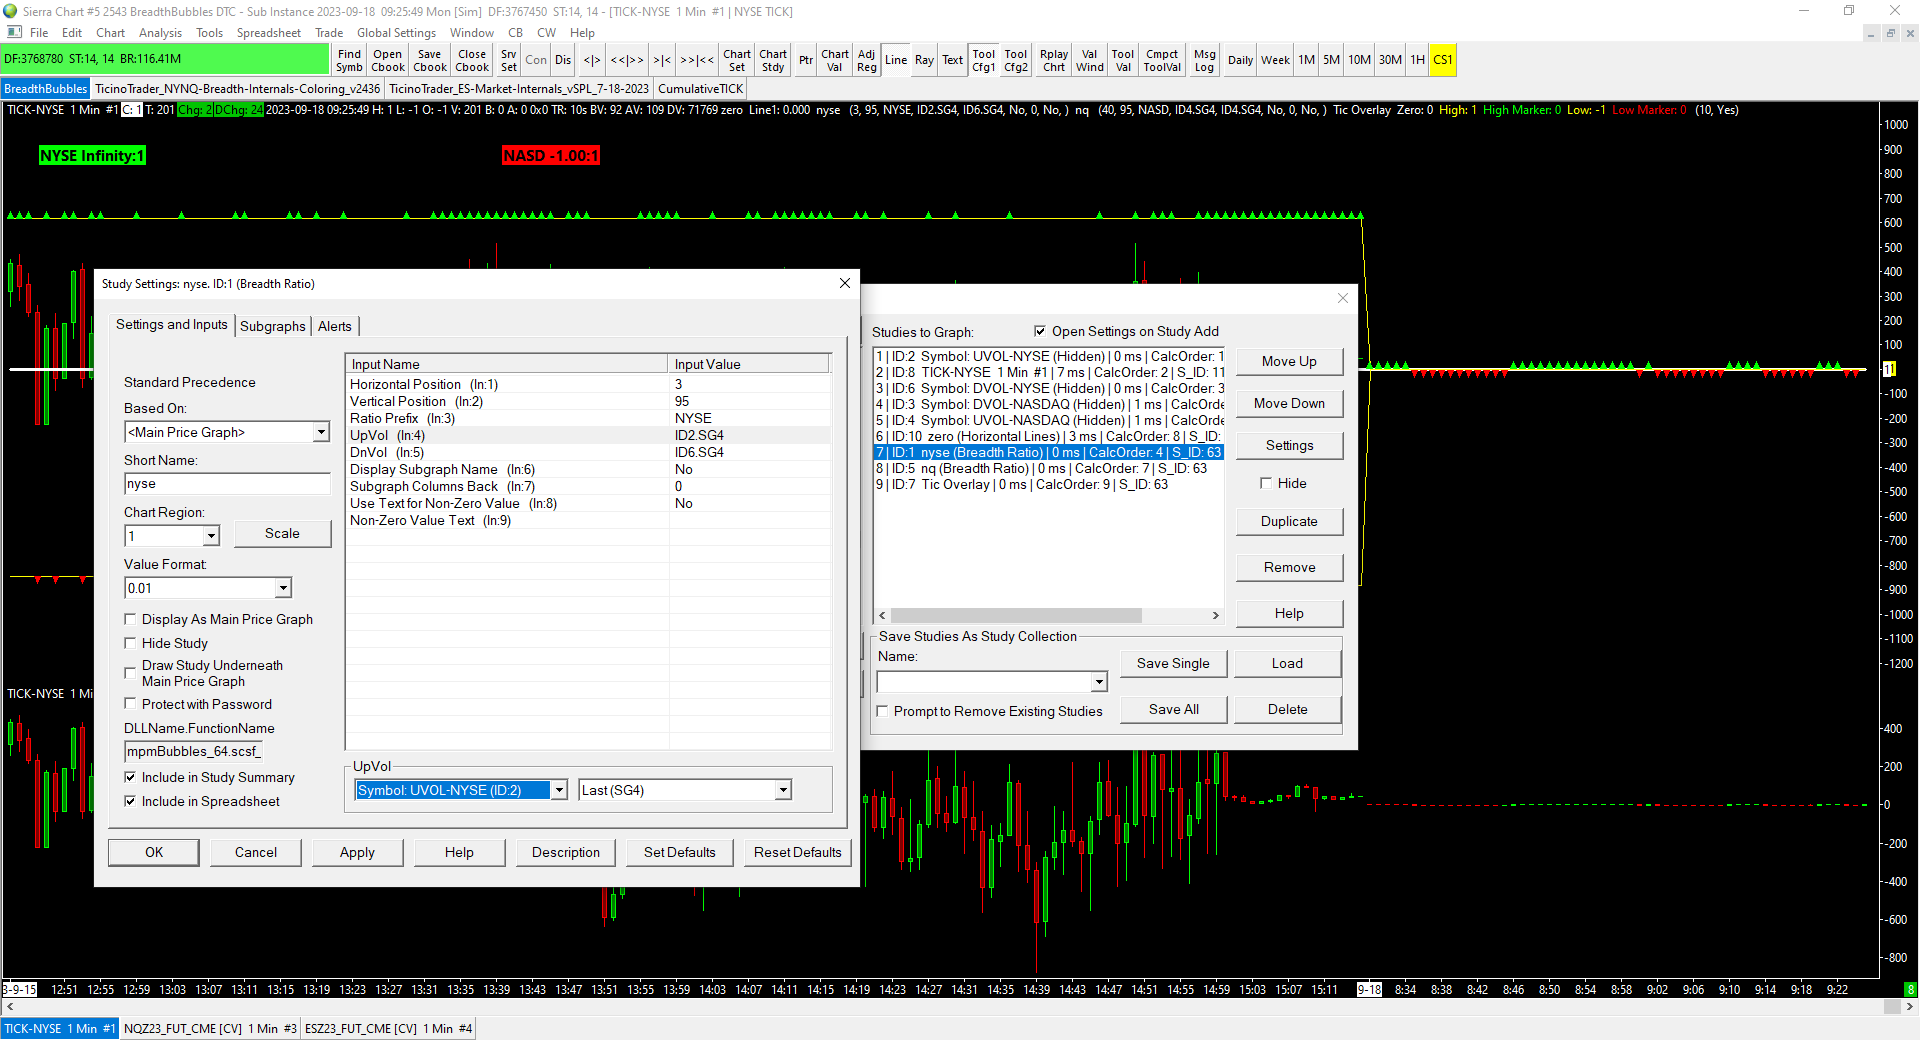This screenshot has height=1040, width=1920.
Task: Click the Duplicate button
Action: tap(1289, 521)
